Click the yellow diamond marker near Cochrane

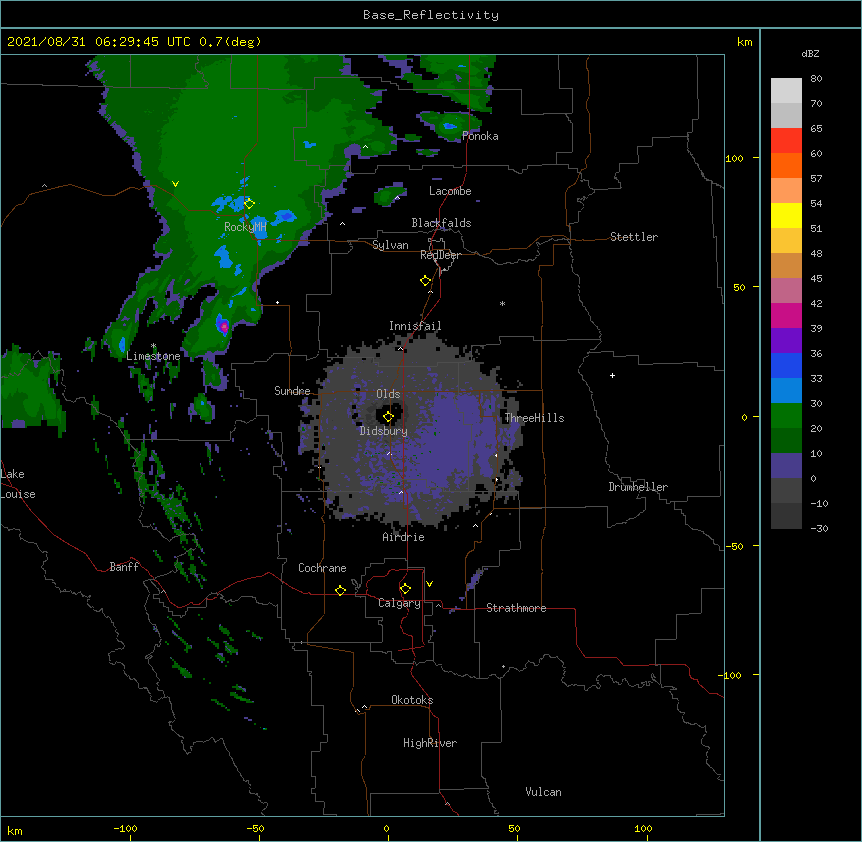[340, 590]
